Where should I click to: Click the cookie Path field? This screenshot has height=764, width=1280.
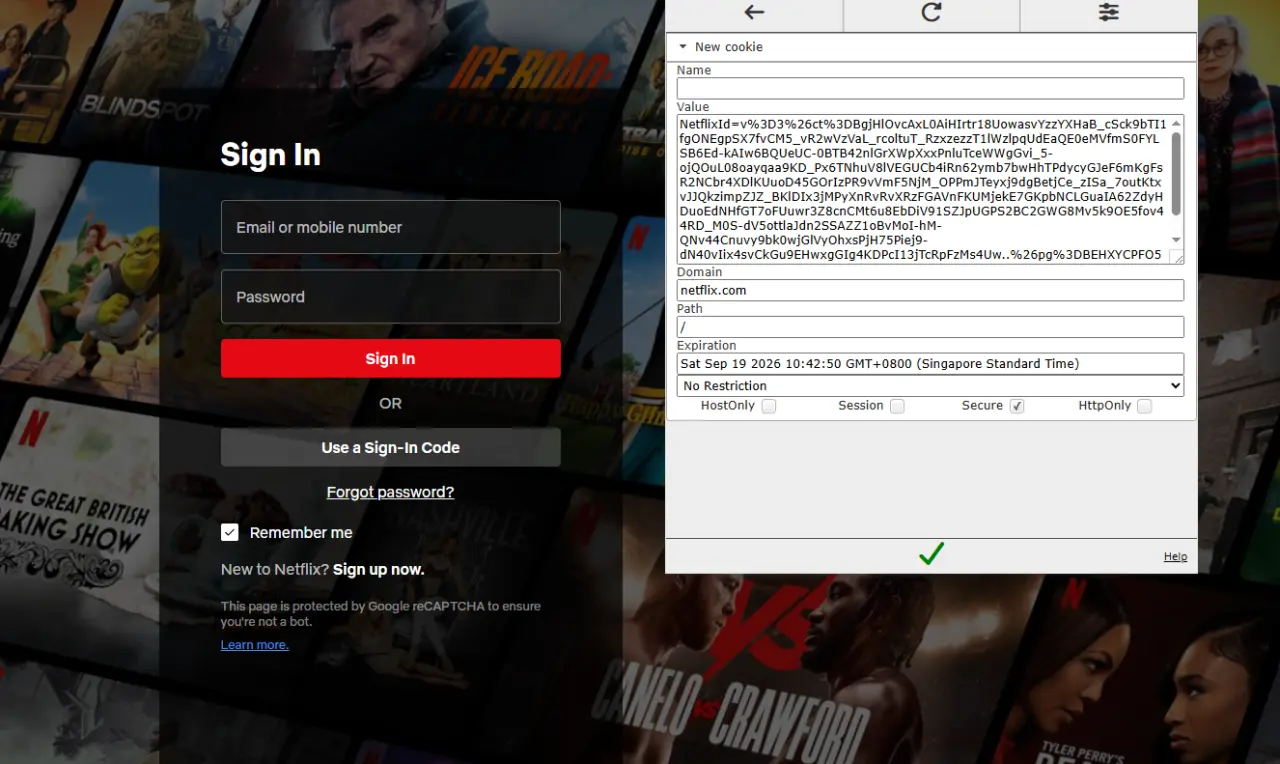(x=930, y=327)
